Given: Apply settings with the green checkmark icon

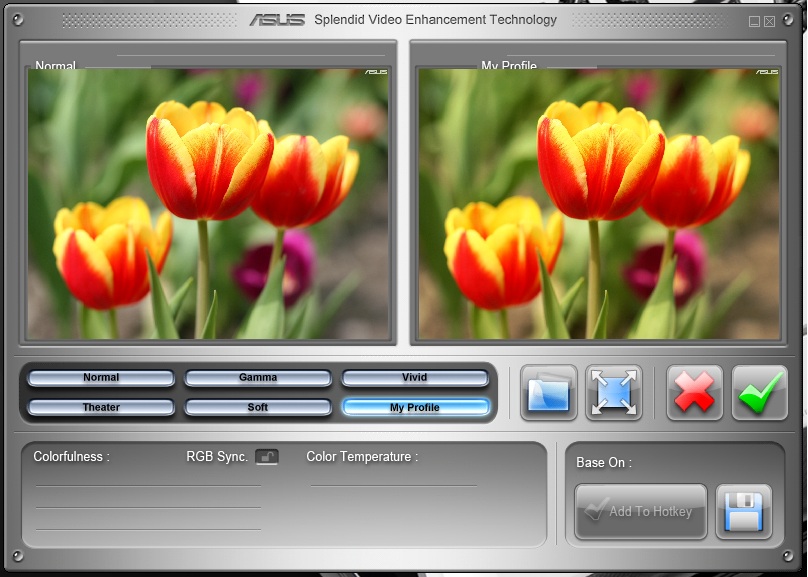Looking at the screenshot, I should [760, 393].
